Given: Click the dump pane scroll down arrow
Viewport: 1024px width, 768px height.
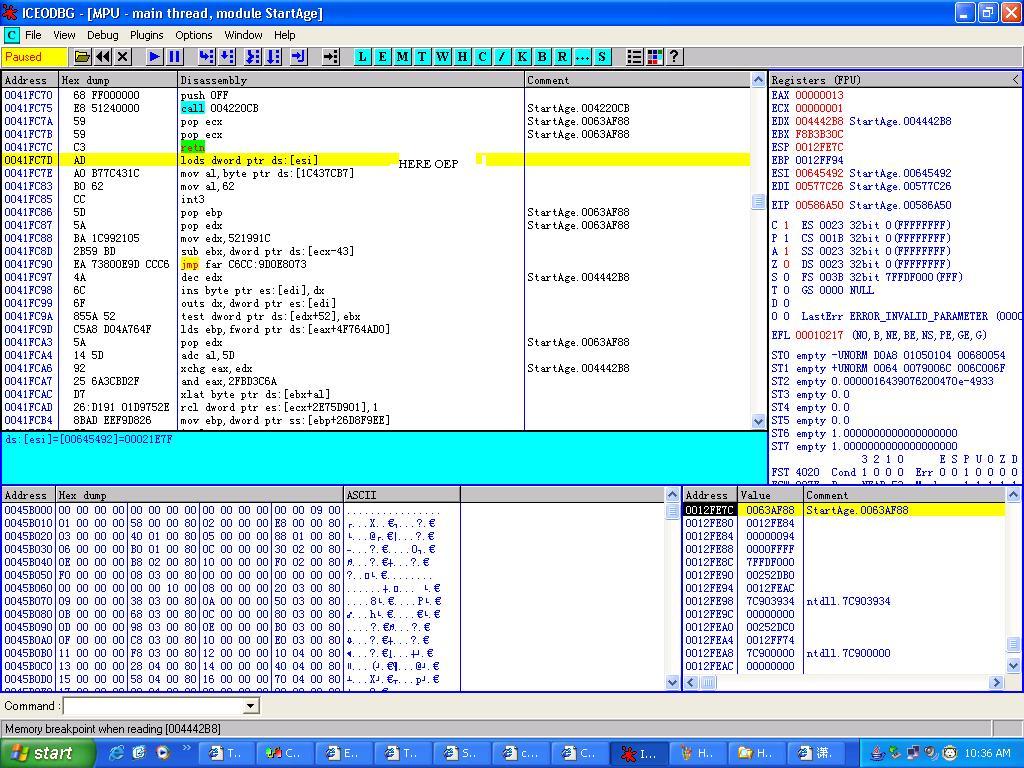Looking at the screenshot, I should pyautogui.click(x=673, y=682).
